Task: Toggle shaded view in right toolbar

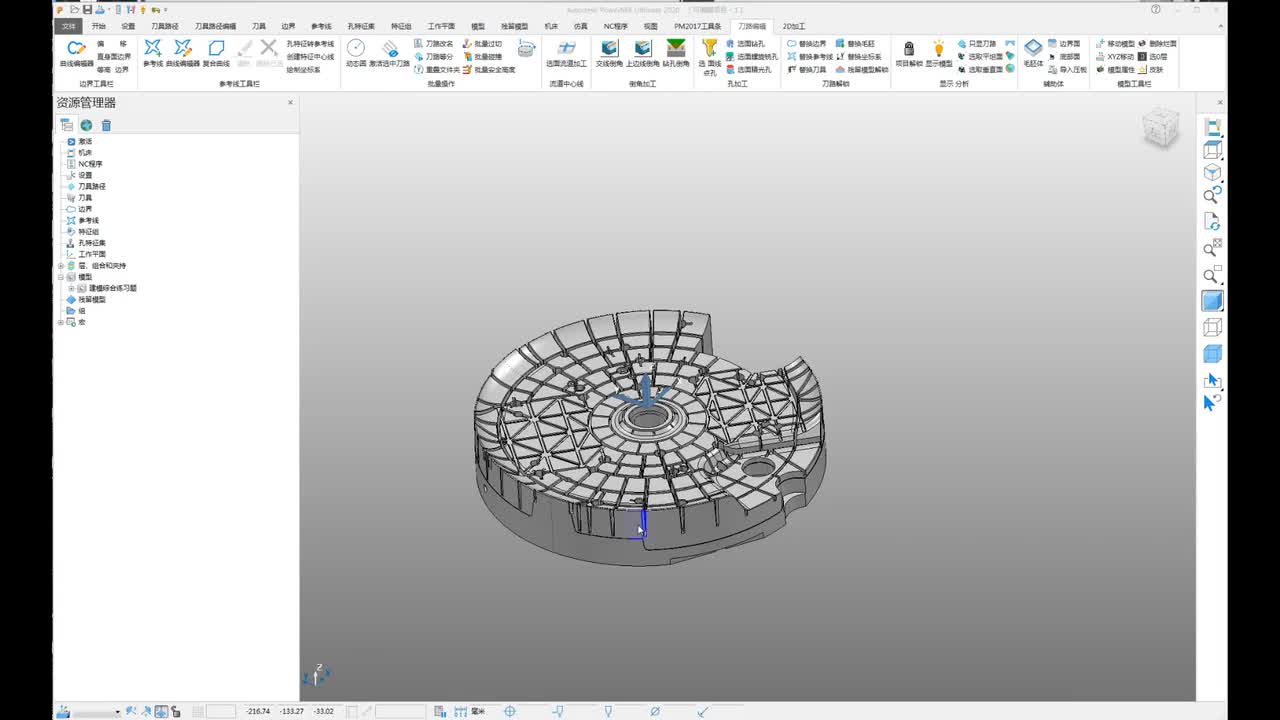Action: pyautogui.click(x=1212, y=301)
